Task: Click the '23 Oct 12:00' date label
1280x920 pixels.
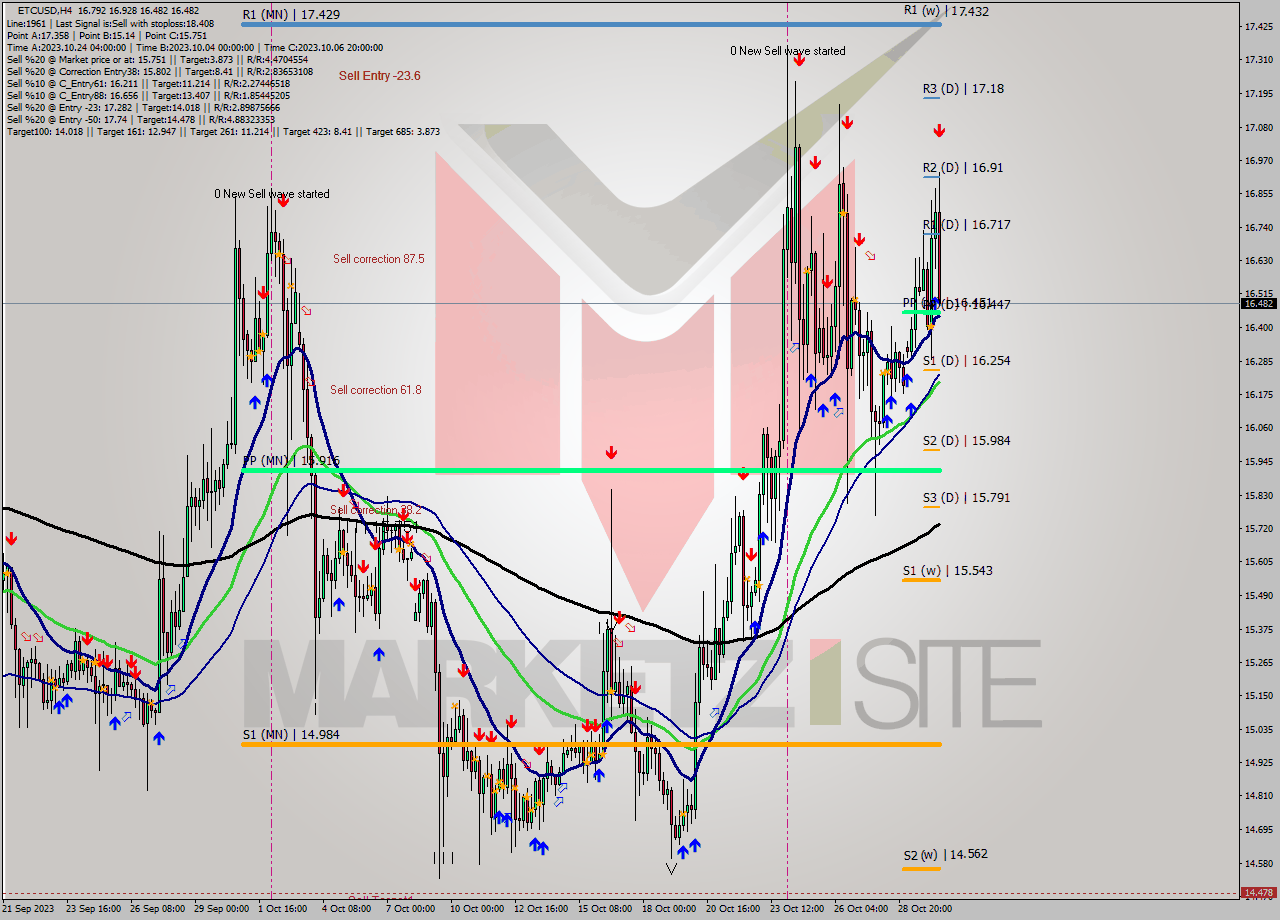Action: tap(797, 909)
